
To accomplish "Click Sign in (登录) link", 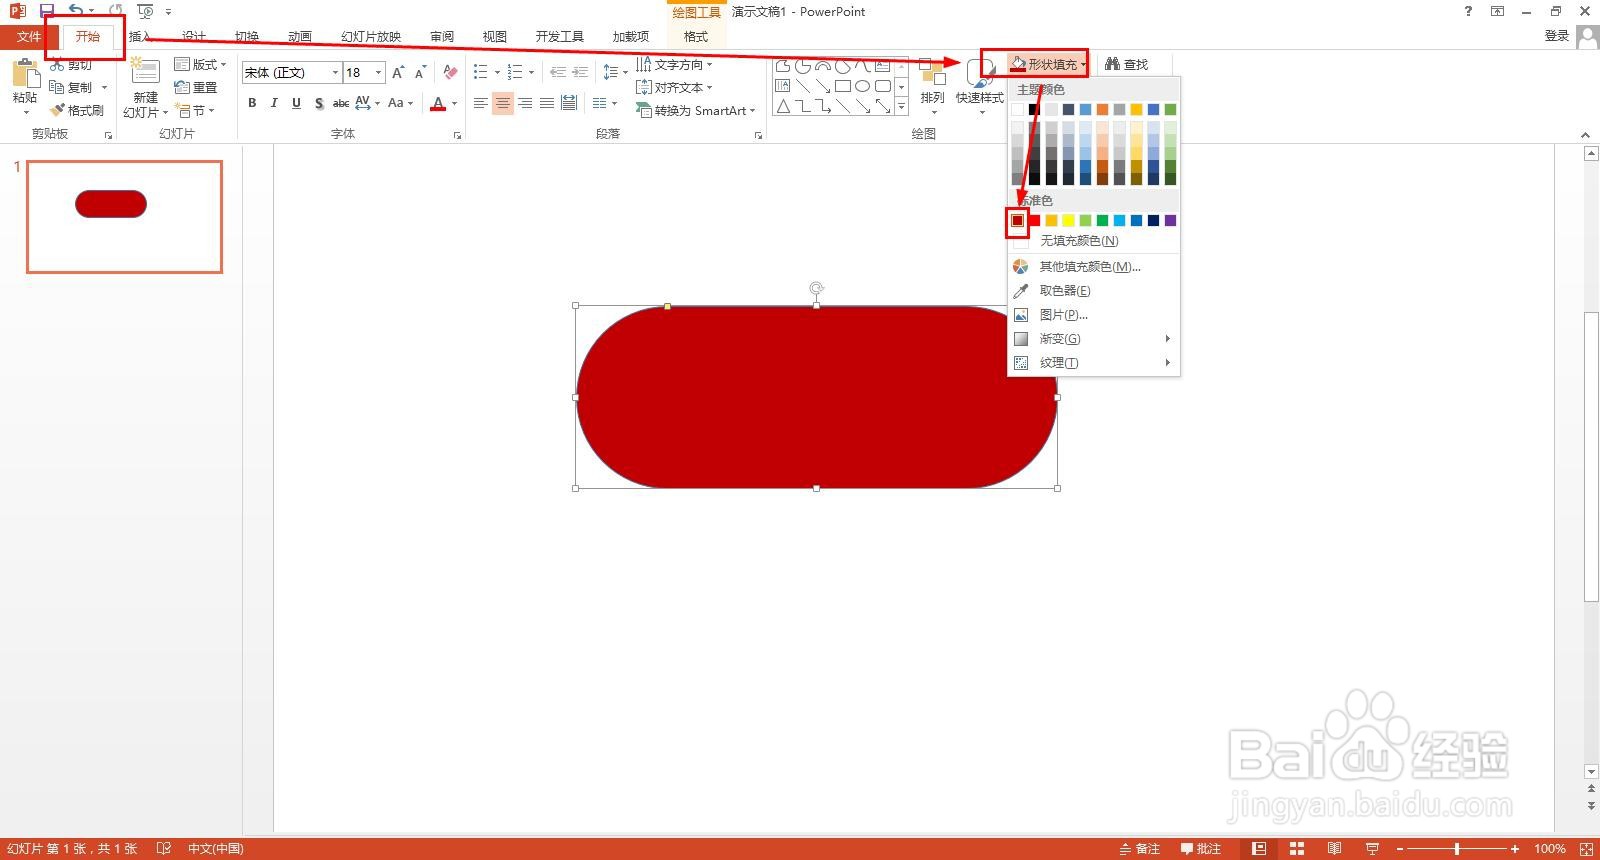I will (x=1557, y=35).
